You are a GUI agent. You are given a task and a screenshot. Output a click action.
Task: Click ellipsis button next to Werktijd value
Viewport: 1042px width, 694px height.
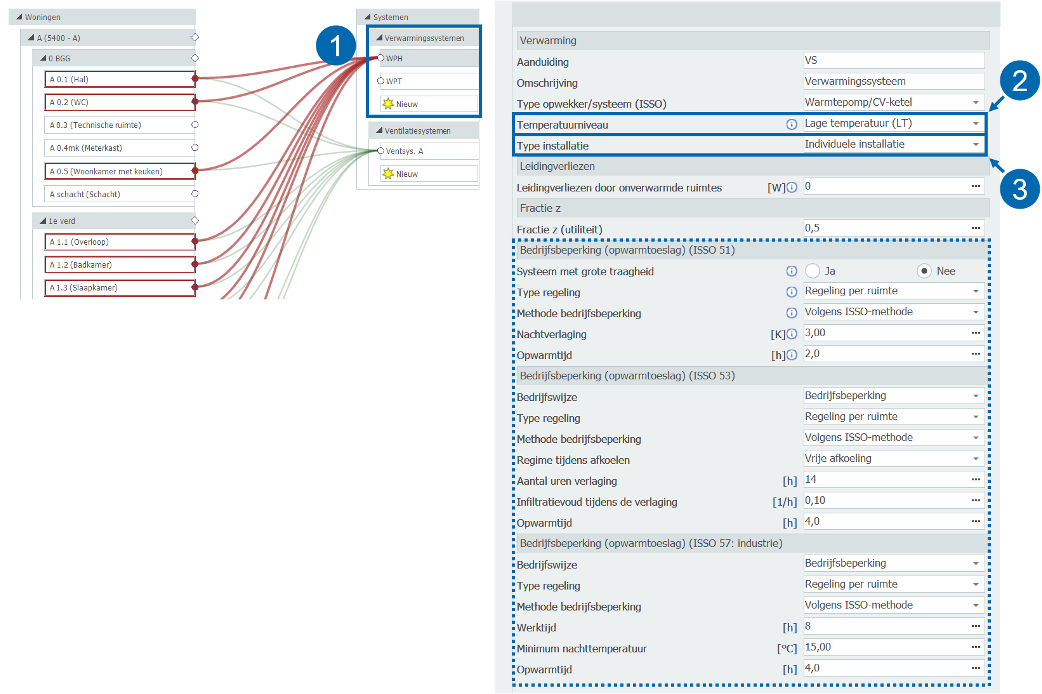click(x=975, y=627)
